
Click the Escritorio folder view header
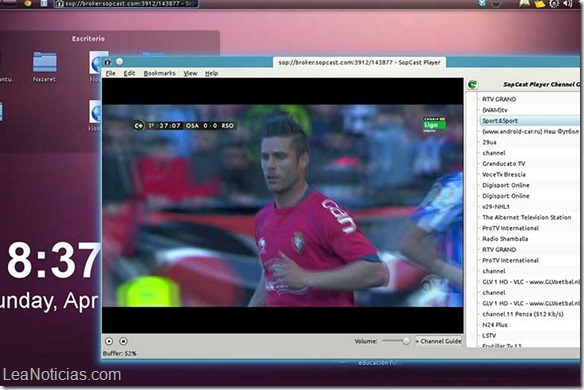(x=88, y=38)
